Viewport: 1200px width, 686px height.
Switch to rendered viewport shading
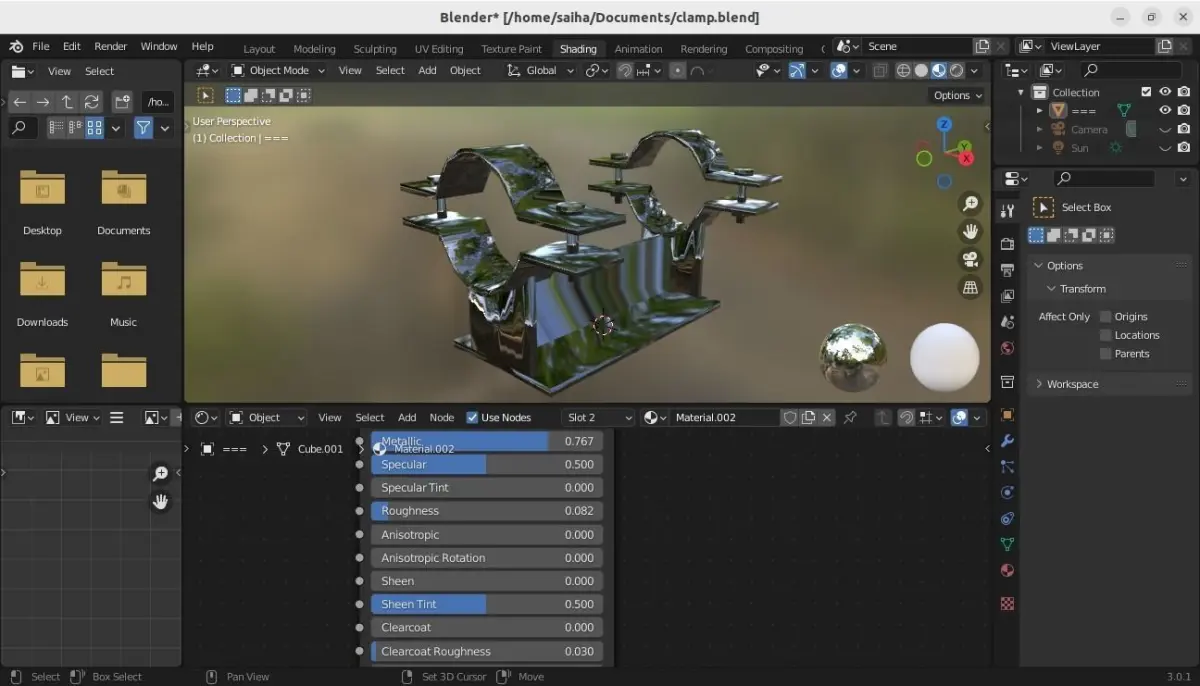(x=957, y=71)
